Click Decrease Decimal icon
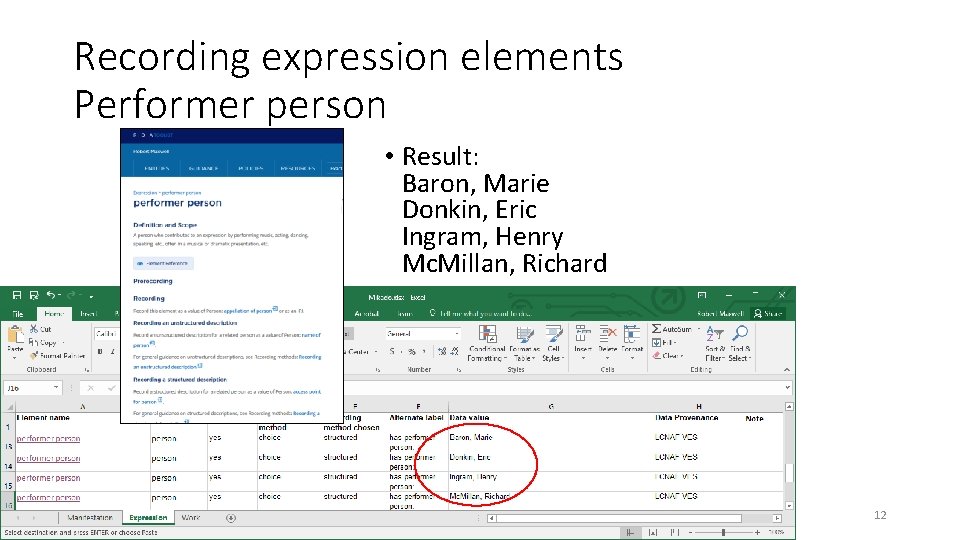The width and height of the screenshot is (960, 540). [454, 351]
